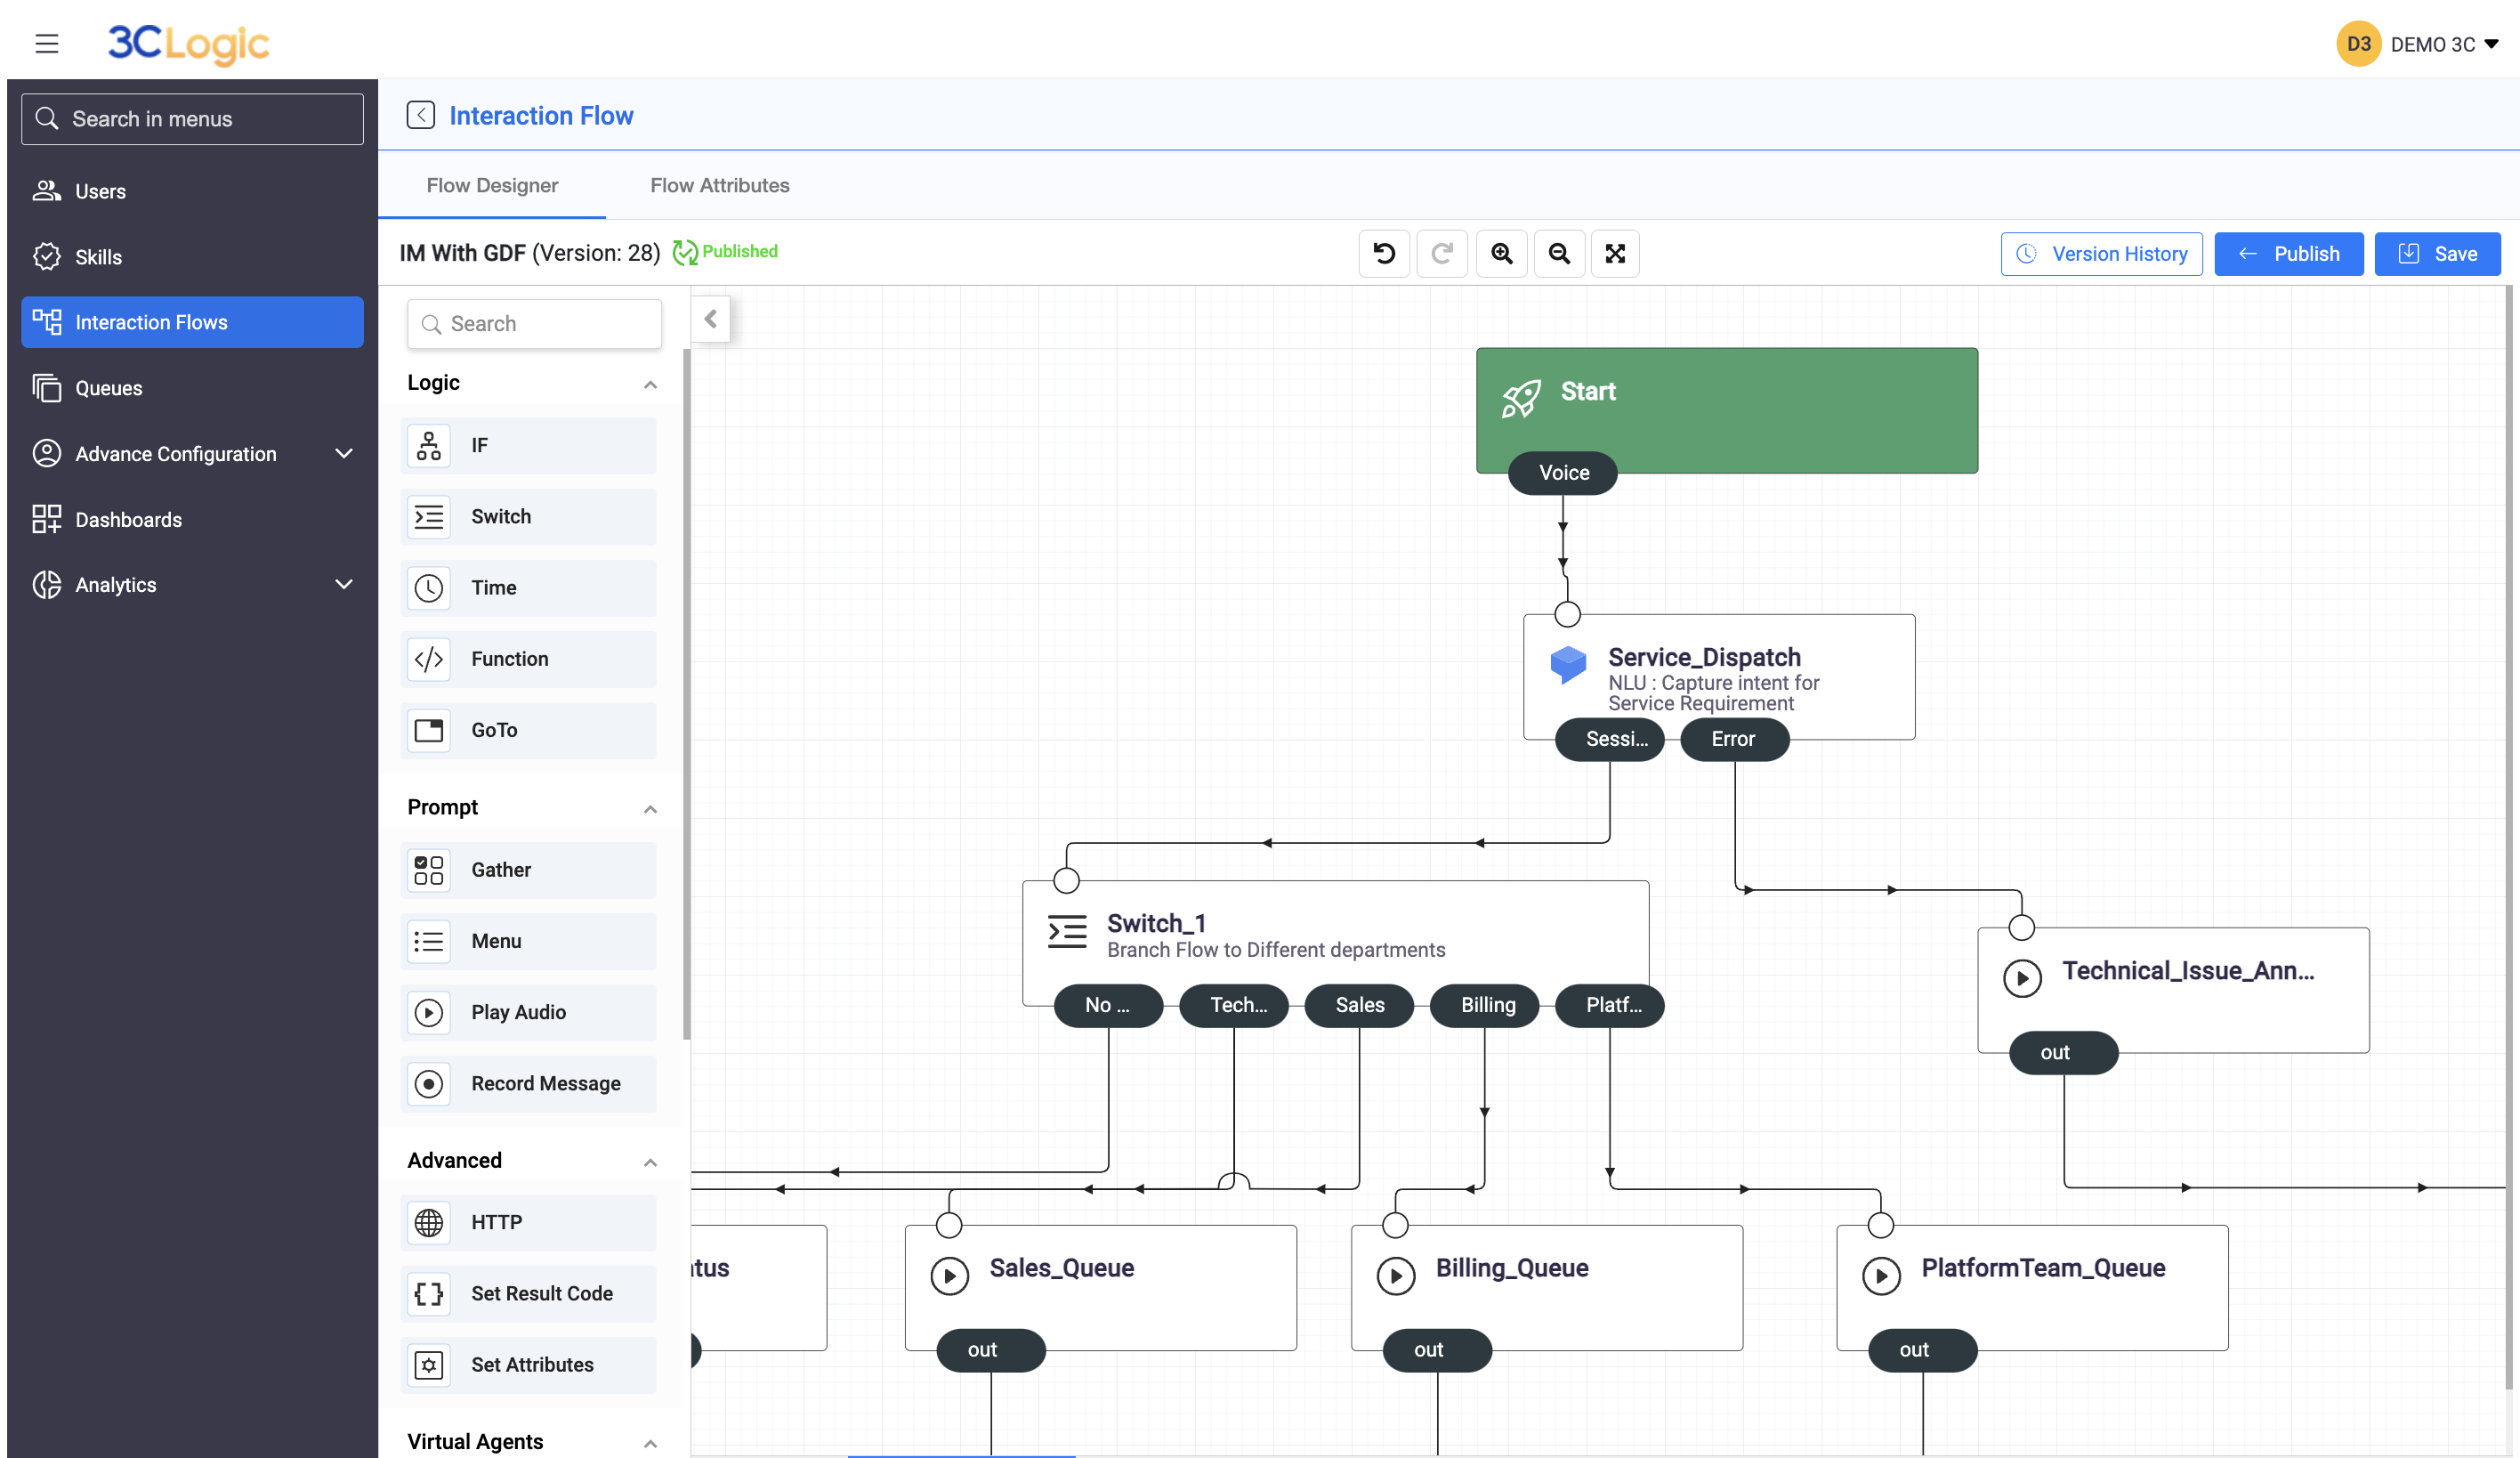
Task: Collapse the Advanced section expander
Action: coord(649,1160)
